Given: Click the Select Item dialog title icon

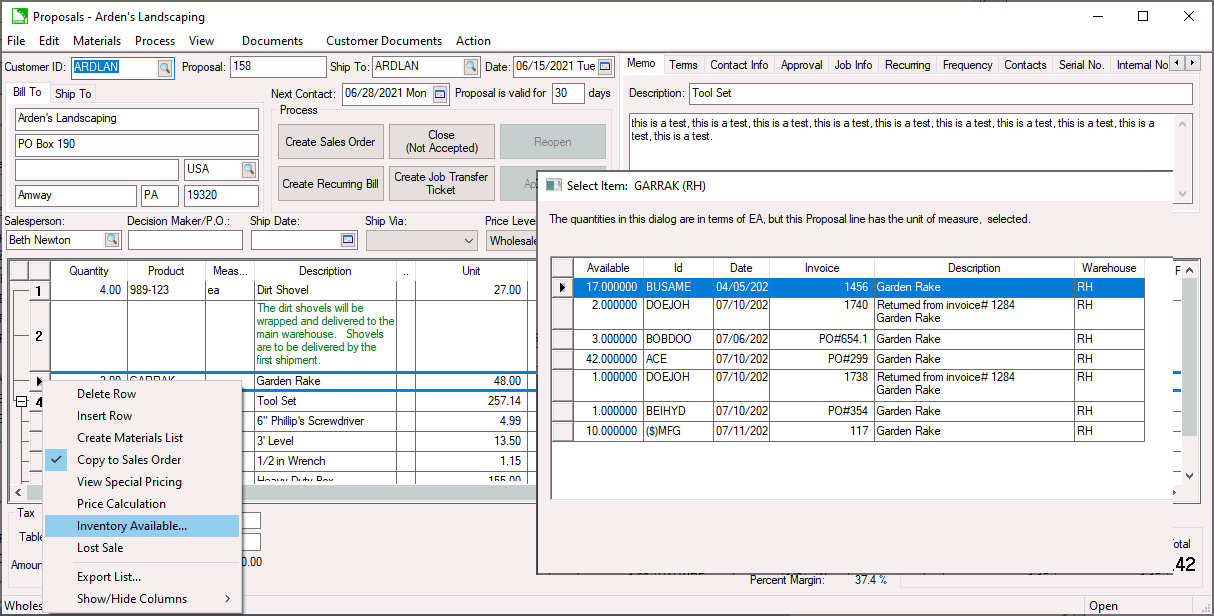Looking at the screenshot, I should tap(553, 186).
